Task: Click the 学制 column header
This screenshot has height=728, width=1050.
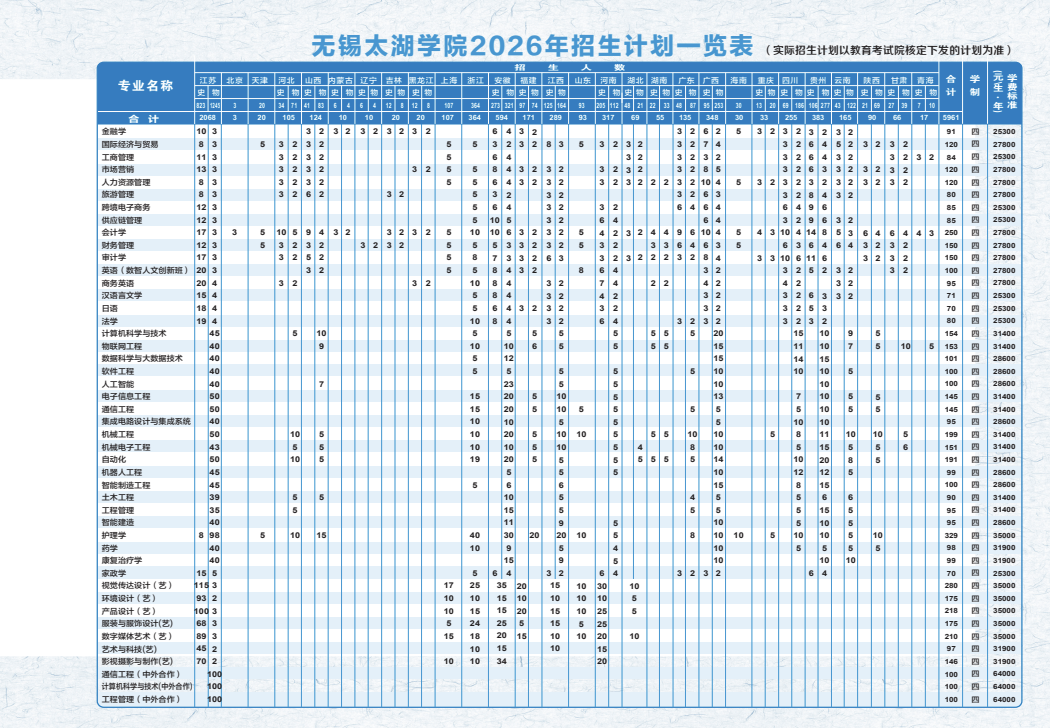Action: coord(974,86)
